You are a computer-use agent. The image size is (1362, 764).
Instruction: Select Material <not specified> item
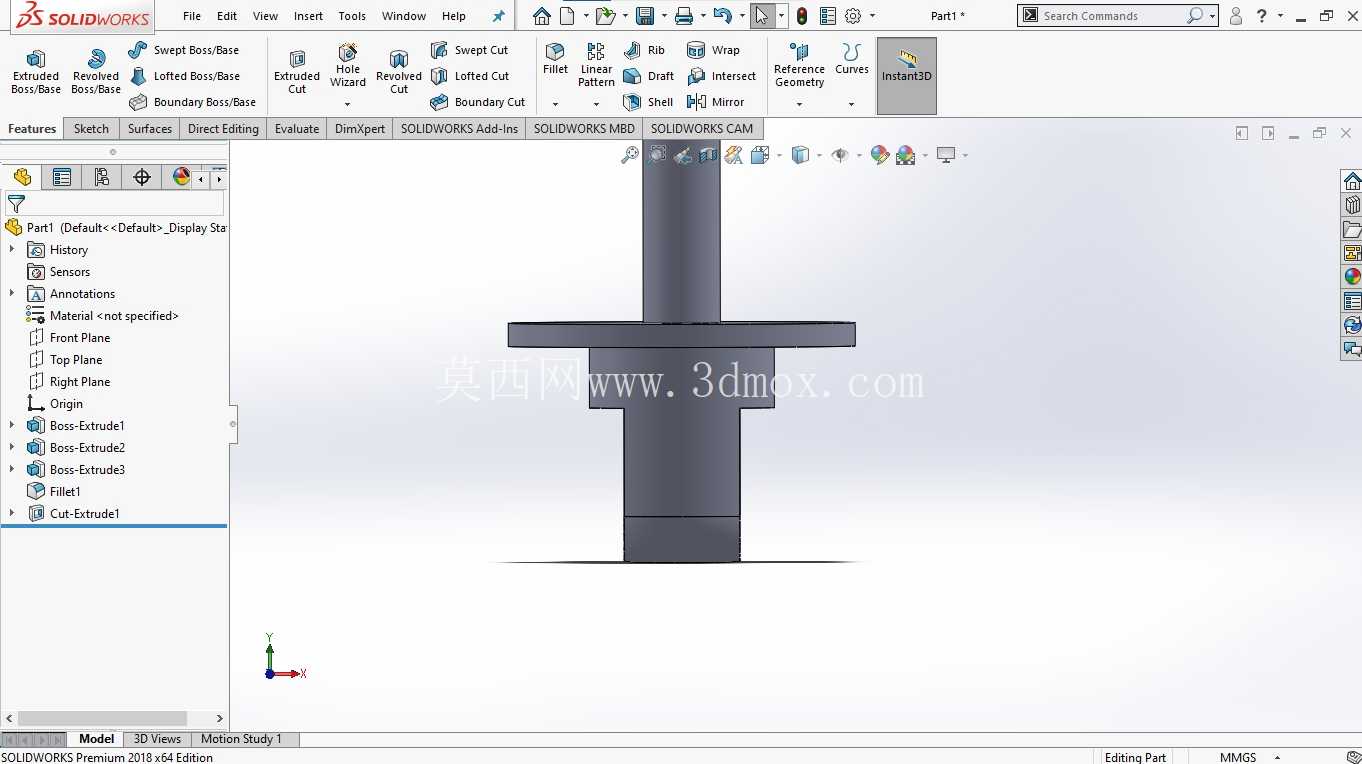pyautogui.click(x=102, y=316)
